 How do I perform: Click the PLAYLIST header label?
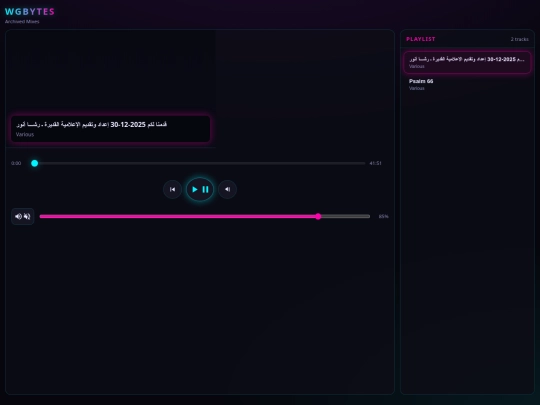[x=420, y=39]
